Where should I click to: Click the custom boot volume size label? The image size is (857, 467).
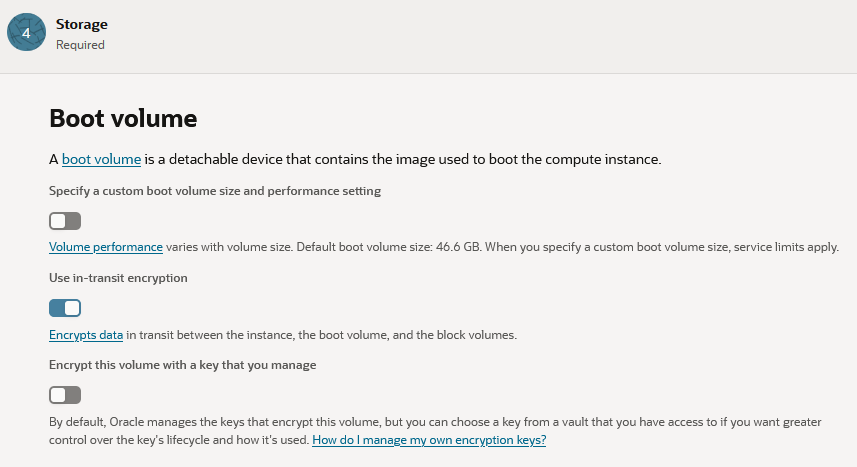214,190
